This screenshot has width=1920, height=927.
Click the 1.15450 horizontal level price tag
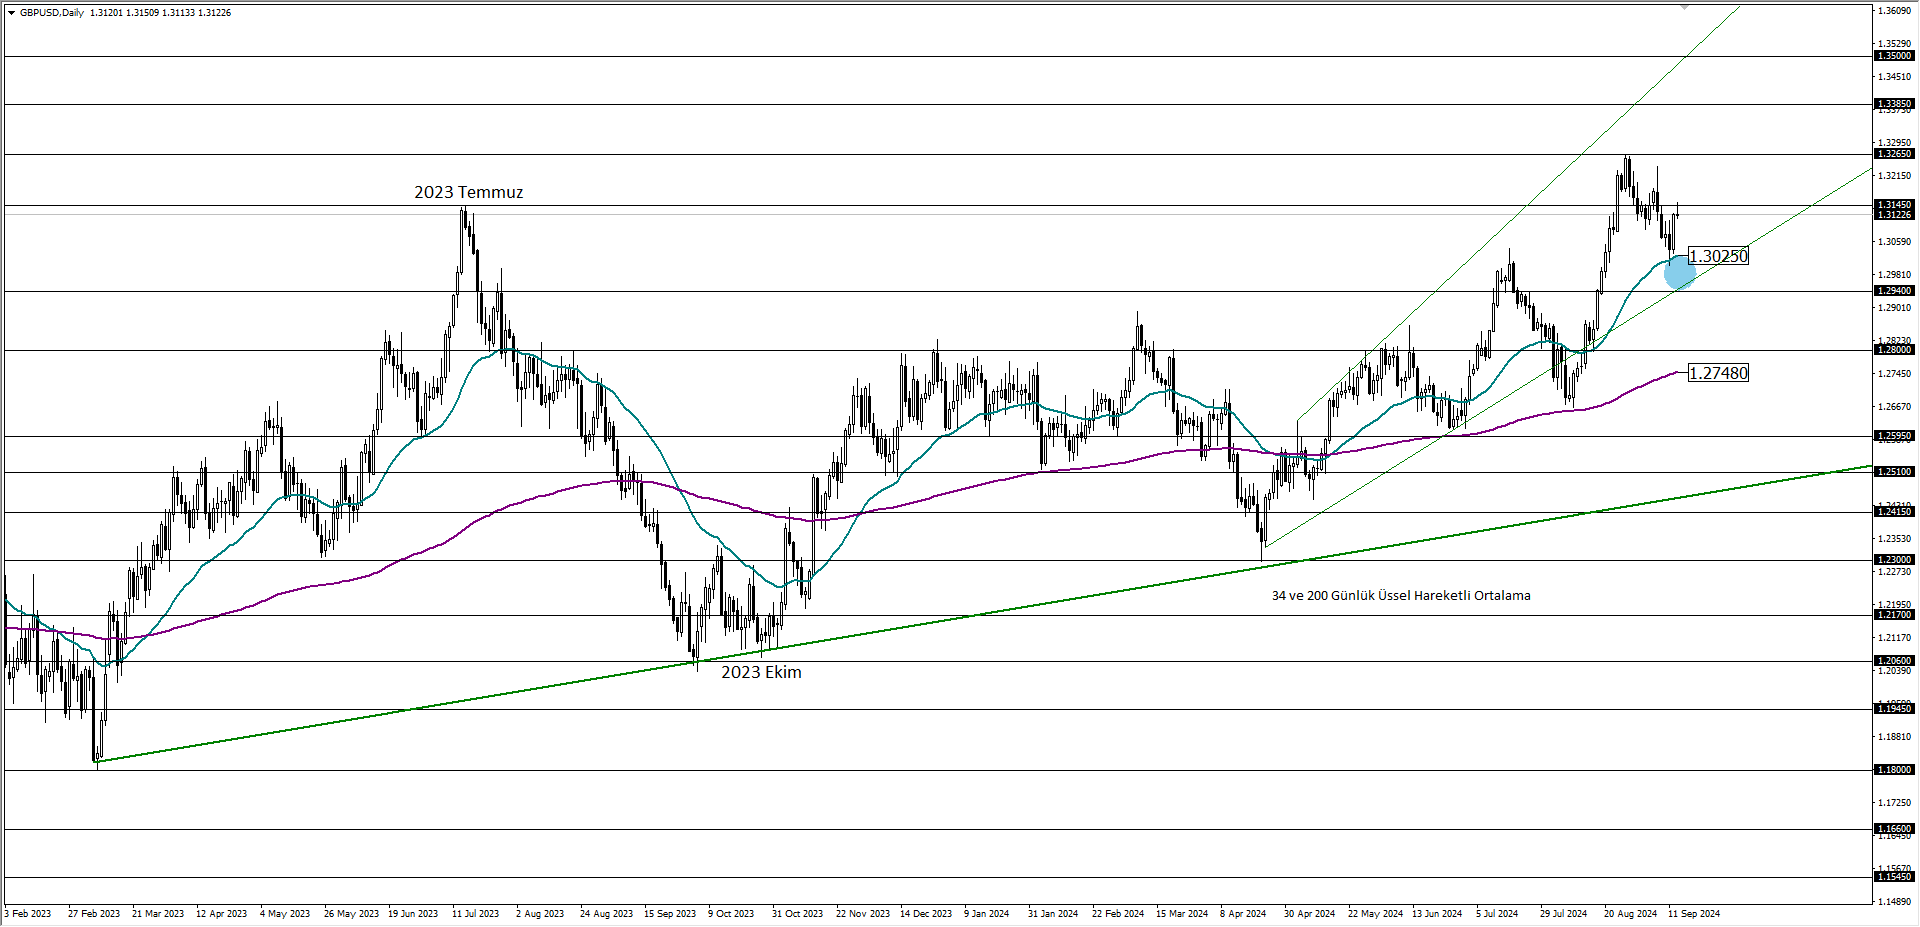[1894, 877]
